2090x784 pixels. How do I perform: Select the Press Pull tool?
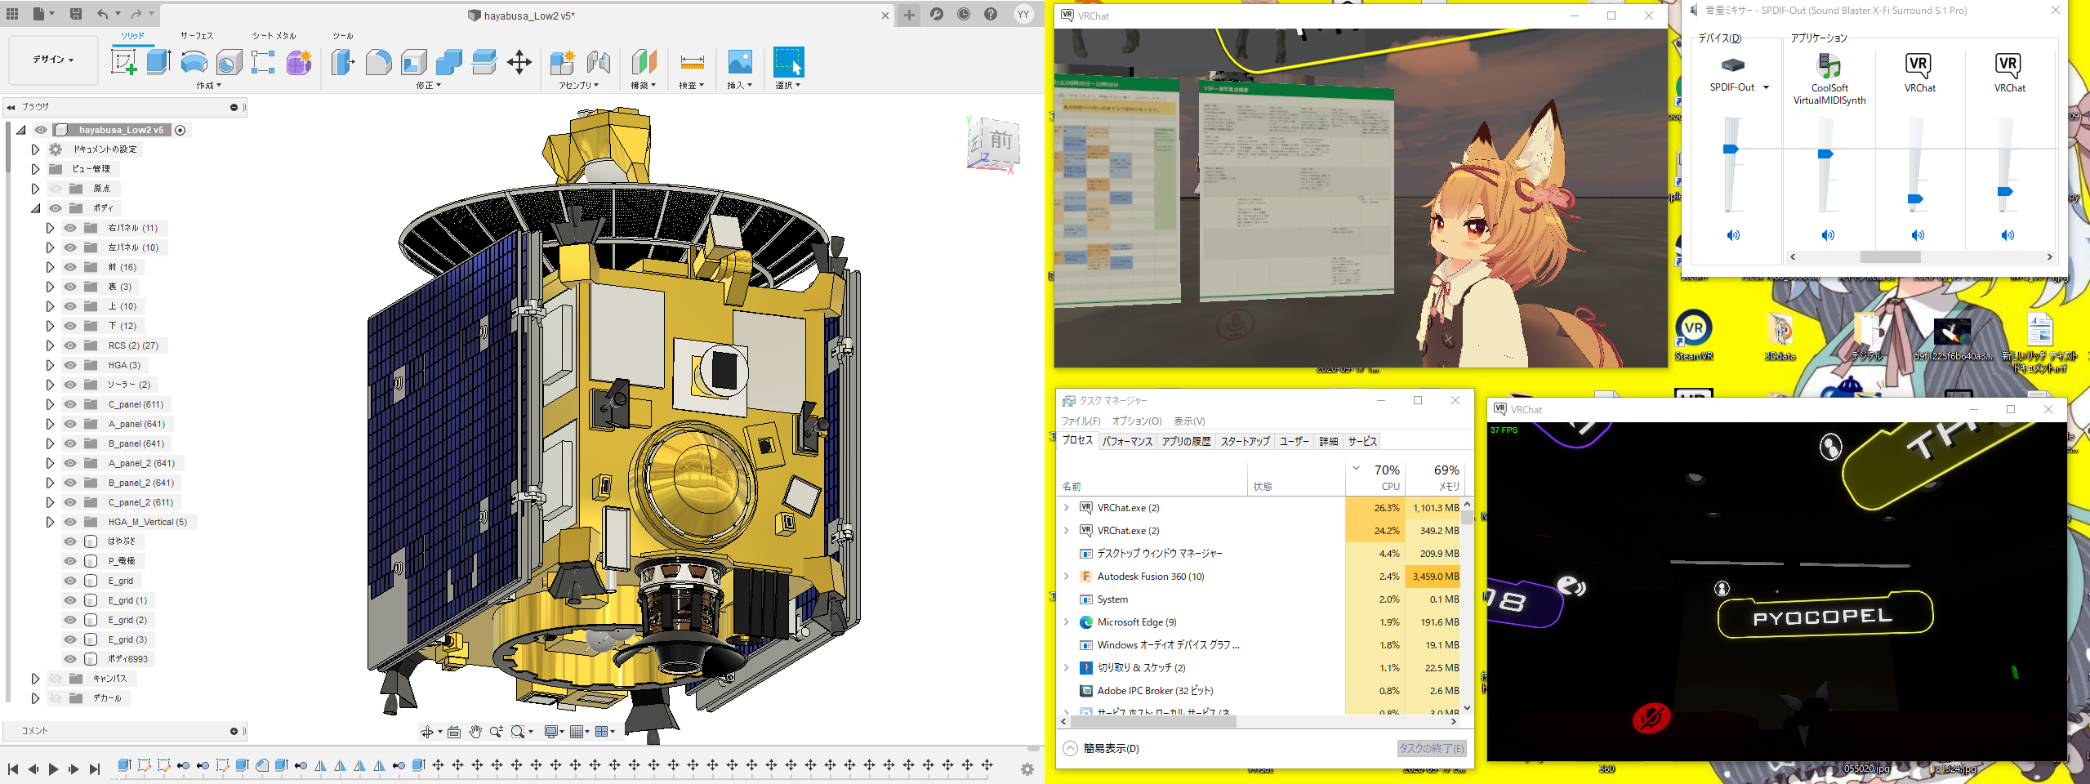[343, 62]
